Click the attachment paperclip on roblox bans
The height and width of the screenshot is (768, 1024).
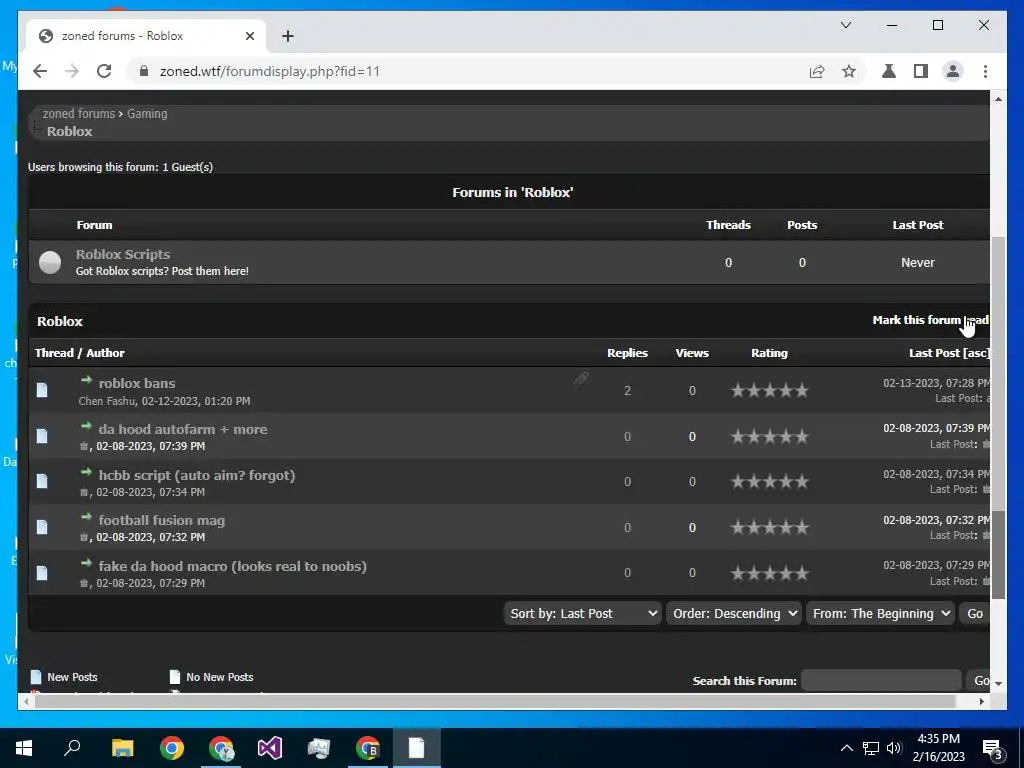click(581, 379)
